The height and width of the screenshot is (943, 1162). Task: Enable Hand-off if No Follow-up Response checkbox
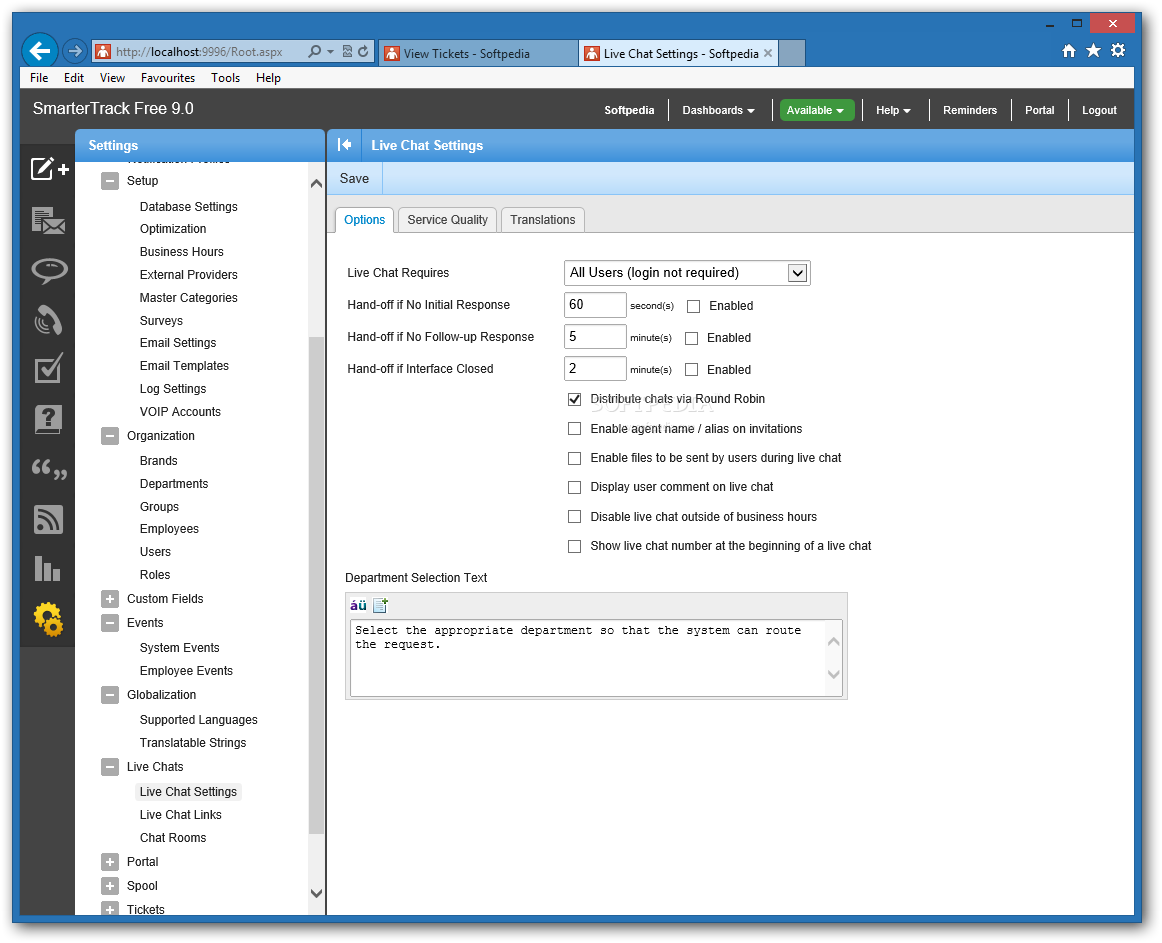pyautogui.click(x=691, y=338)
